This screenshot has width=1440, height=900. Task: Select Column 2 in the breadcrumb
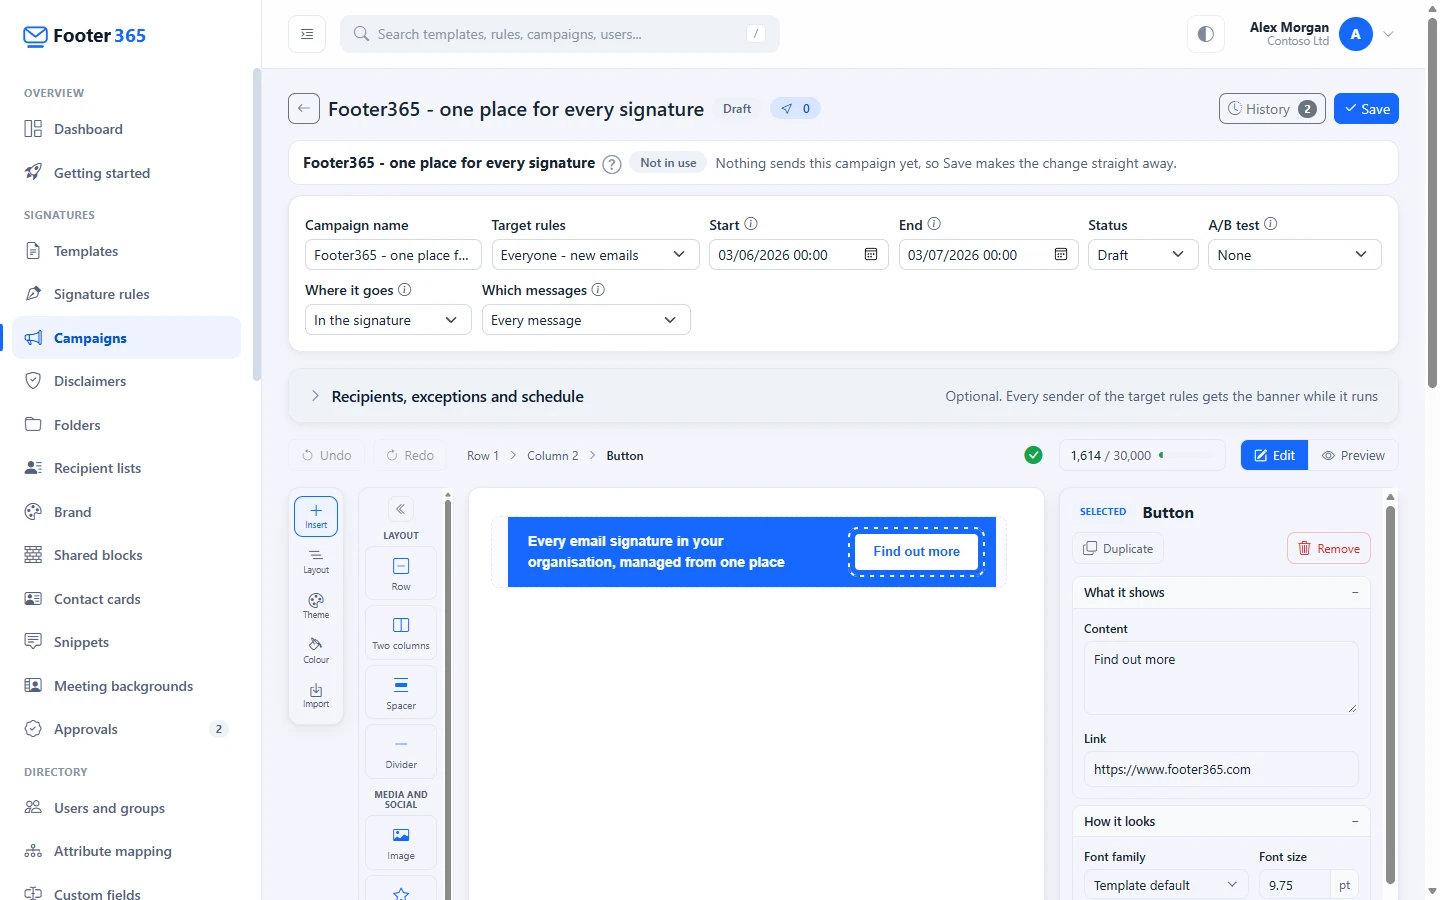click(553, 455)
